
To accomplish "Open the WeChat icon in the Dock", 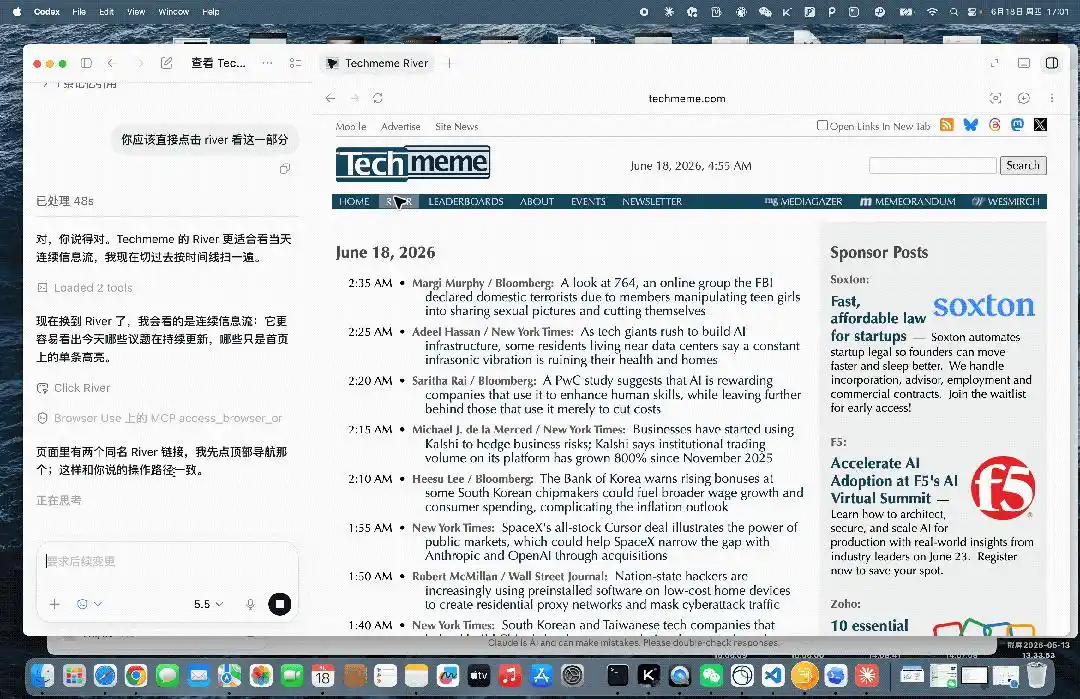I will (x=711, y=676).
